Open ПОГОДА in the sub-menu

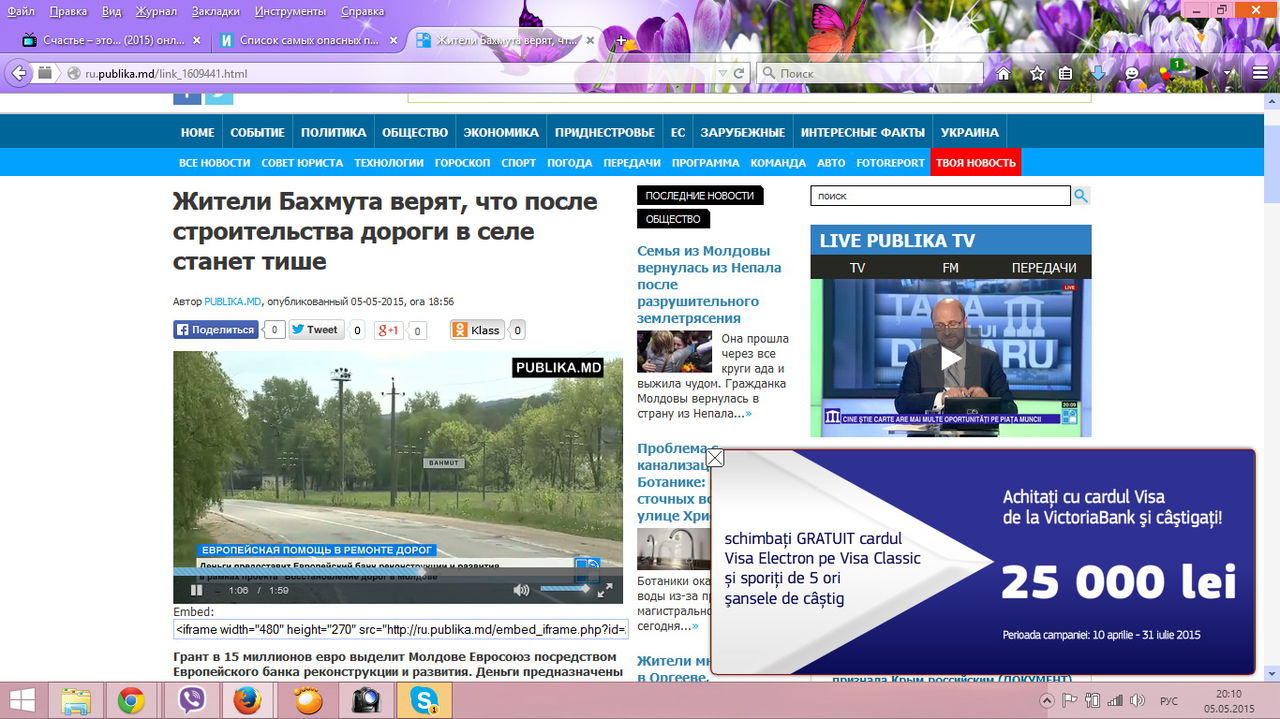coord(569,162)
